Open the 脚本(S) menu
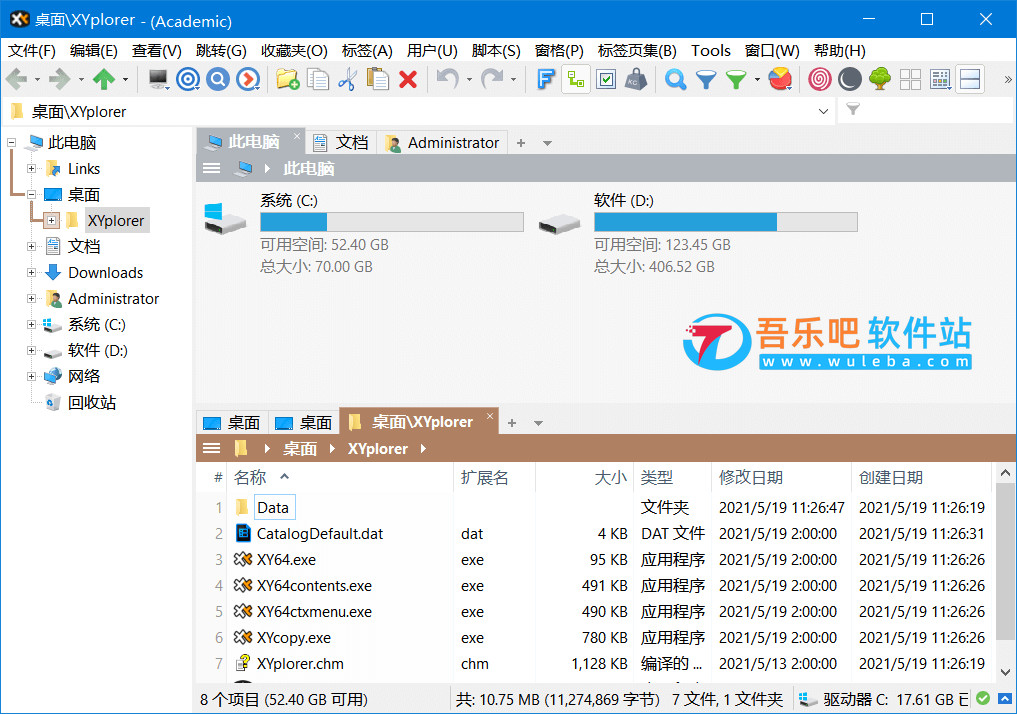Screen dimensions: 1017x714 pos(496,51)
